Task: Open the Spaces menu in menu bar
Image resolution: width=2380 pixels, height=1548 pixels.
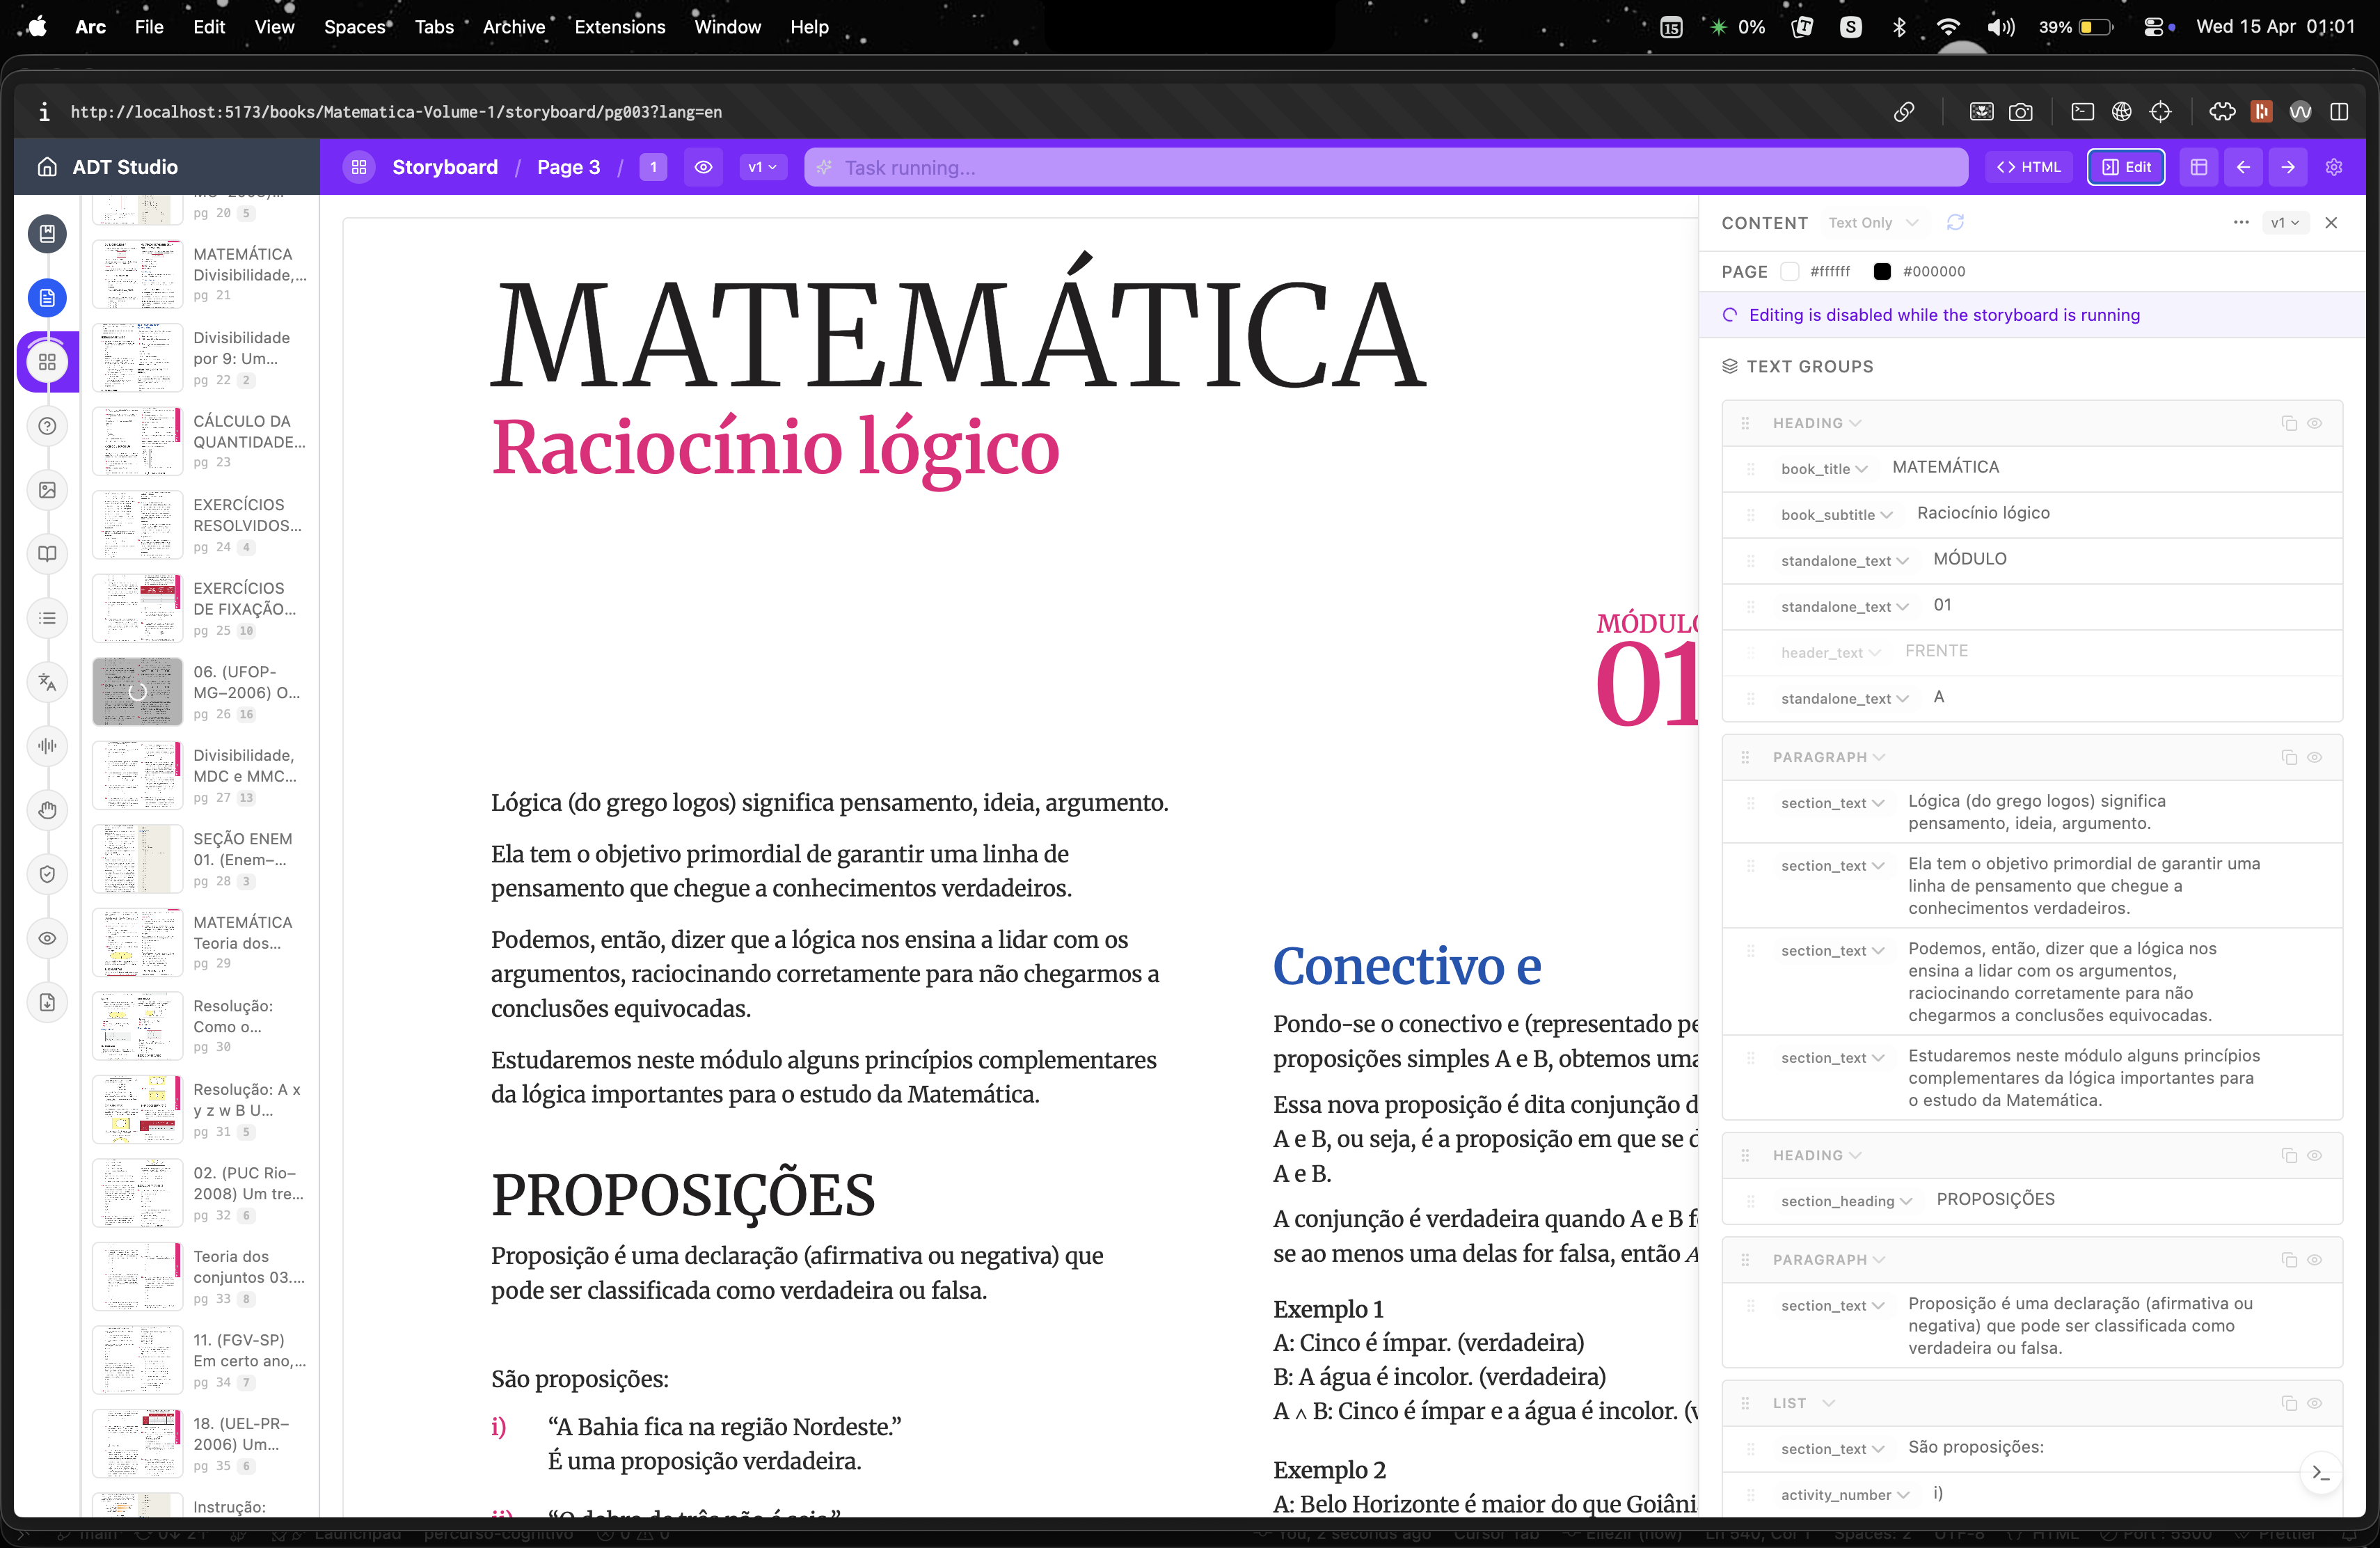Action: coord(354,27)
